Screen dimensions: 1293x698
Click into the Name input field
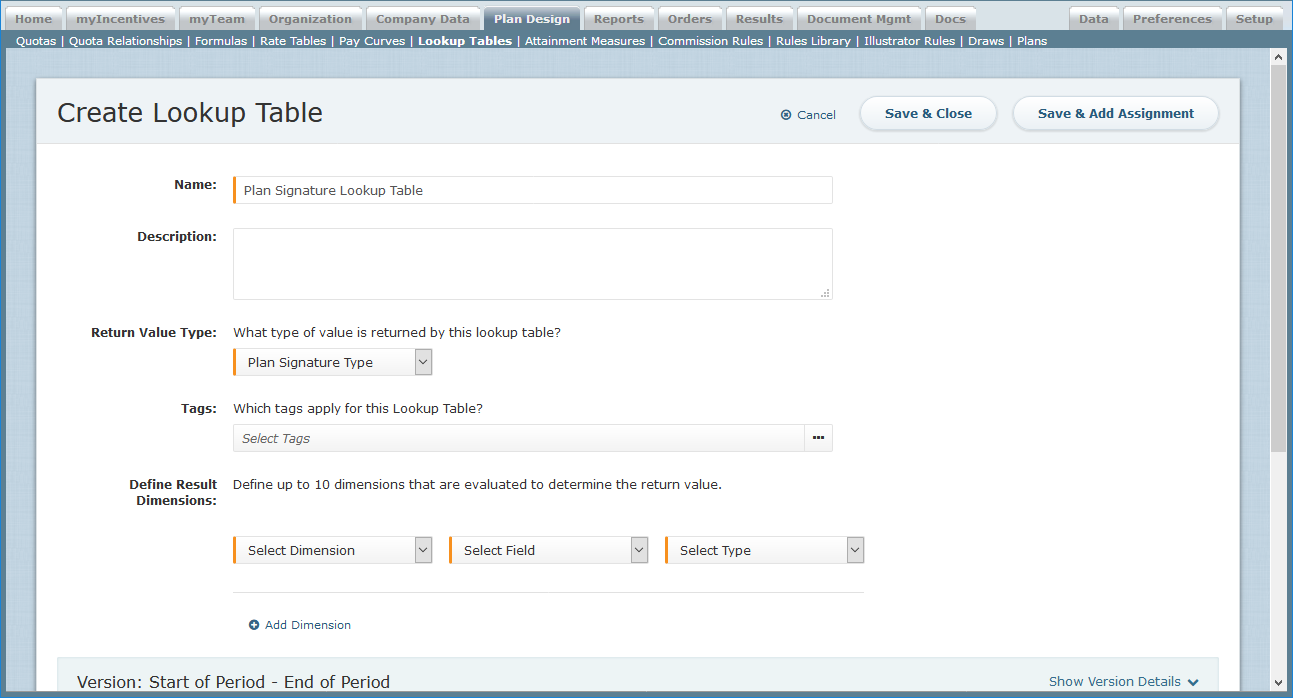[x=533, y=190]
